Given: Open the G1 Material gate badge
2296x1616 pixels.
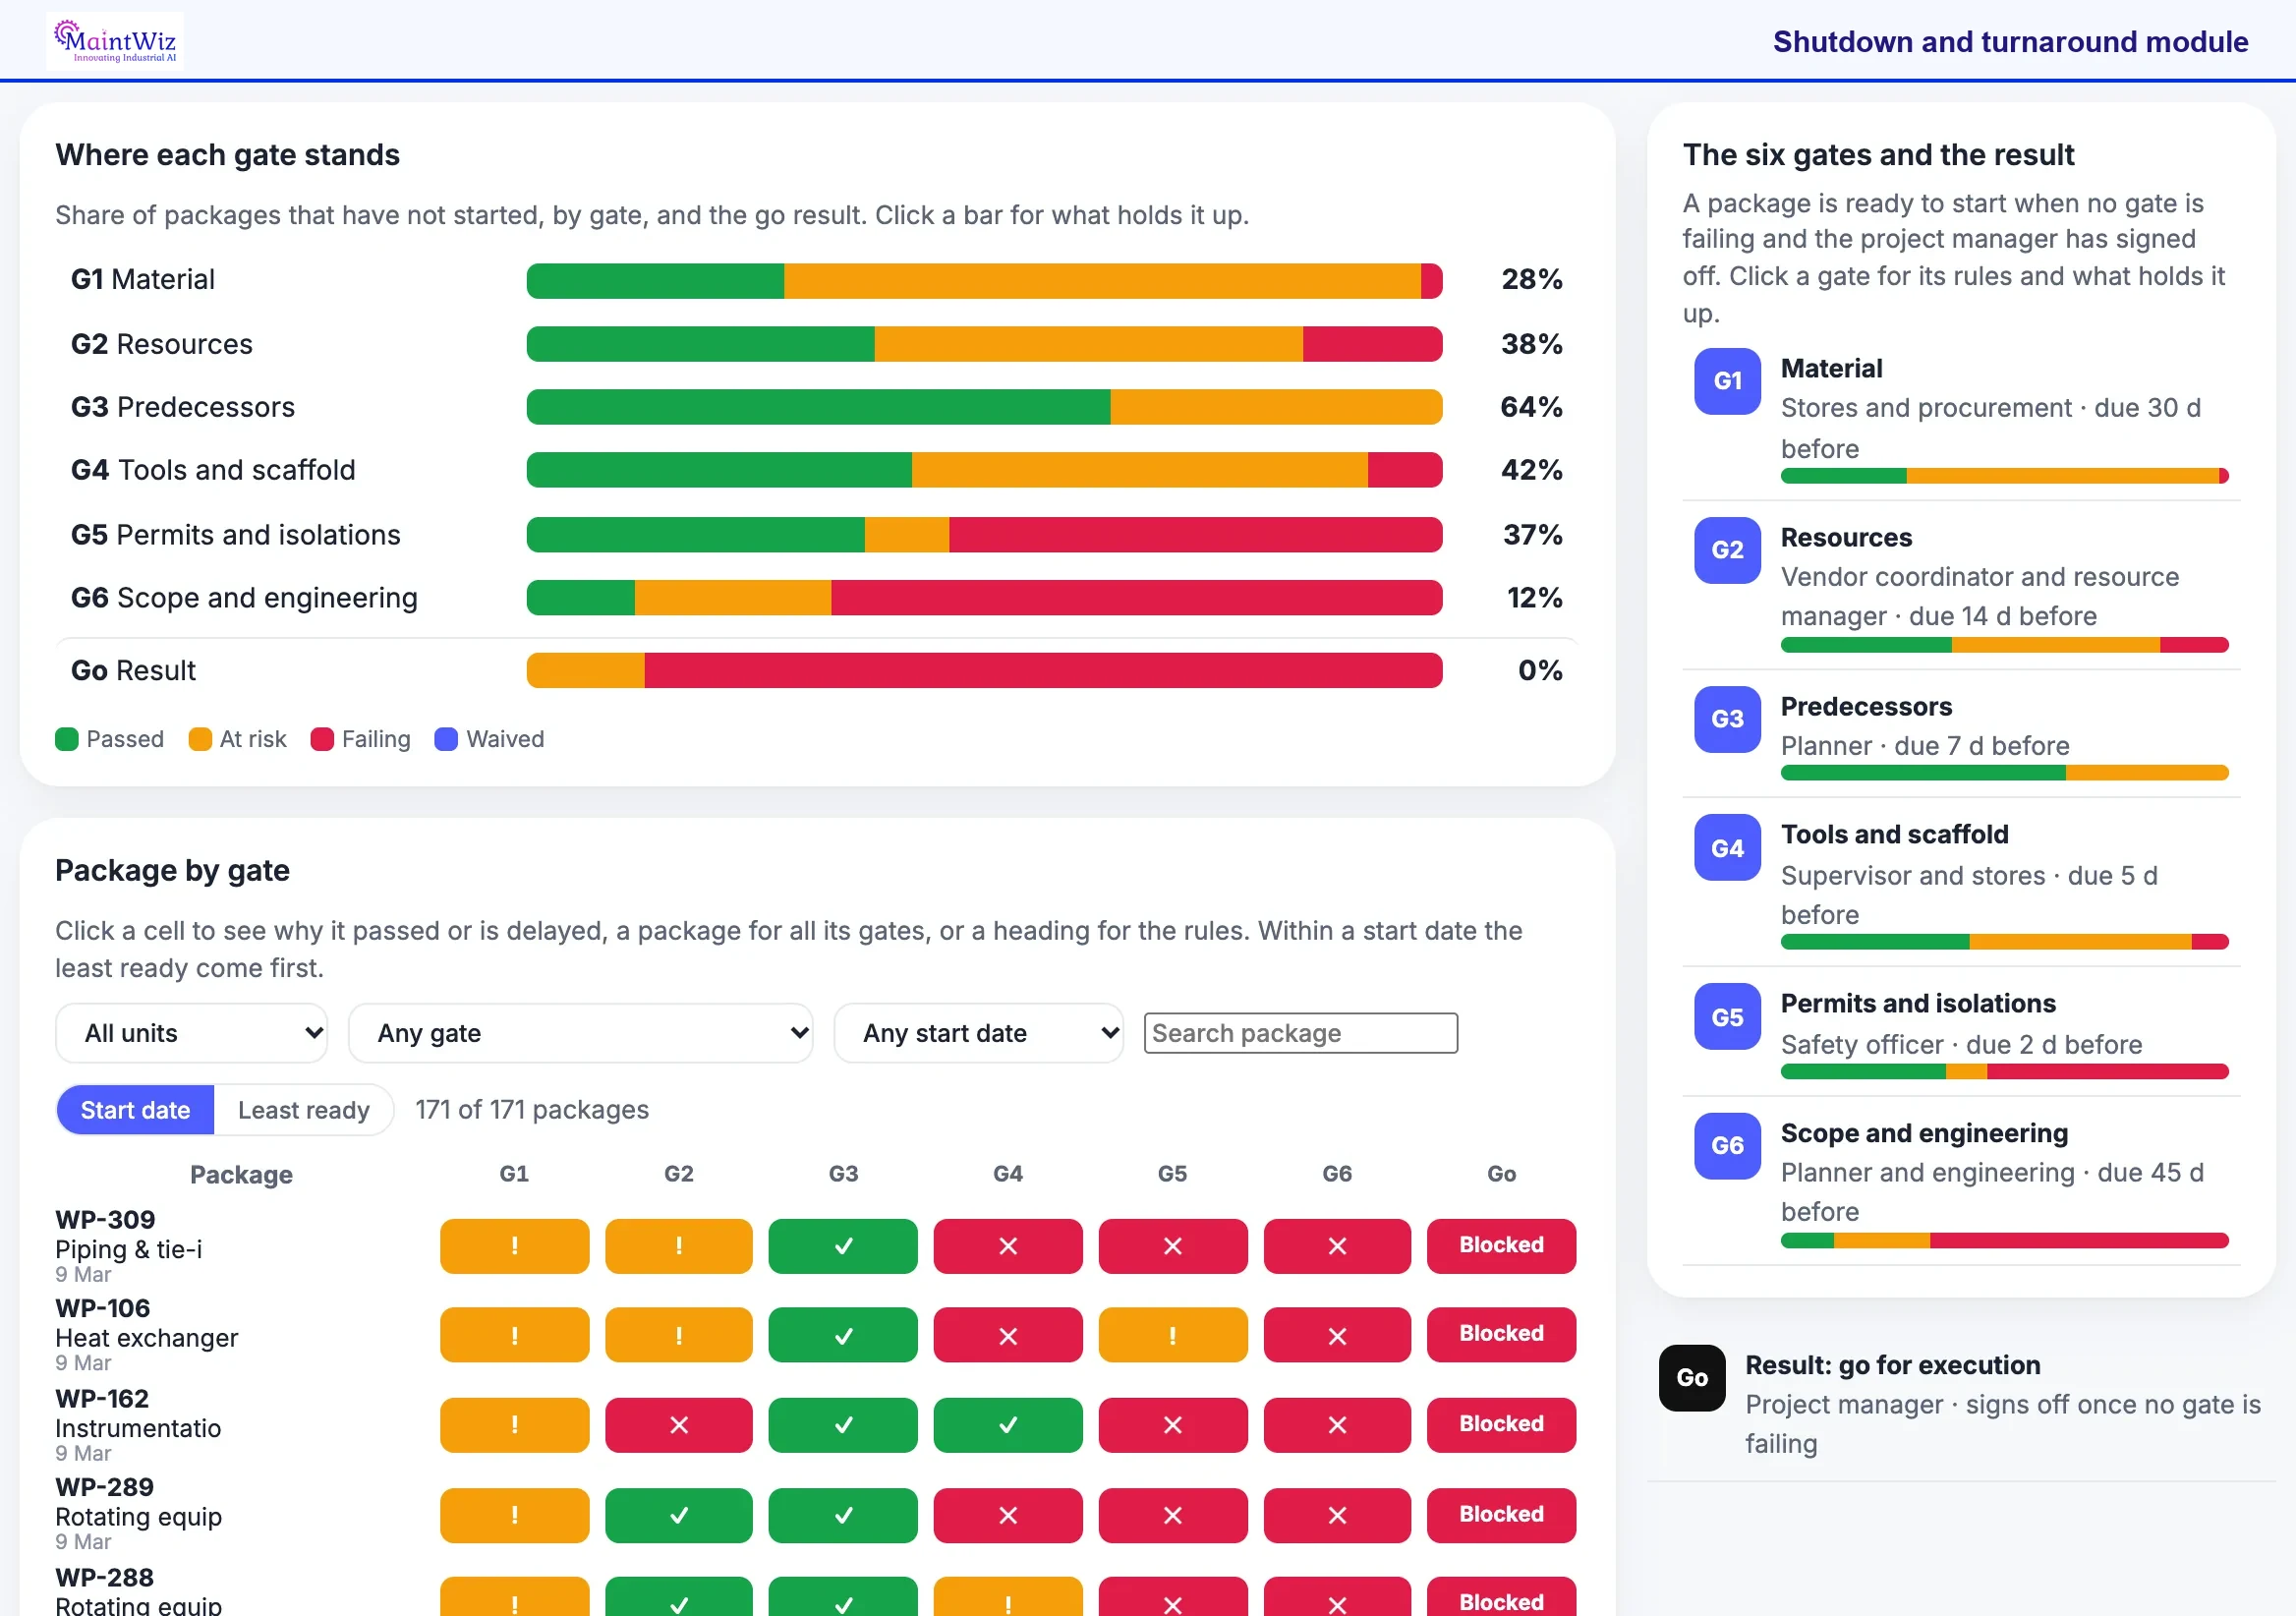Looking at the screenshot, I should [x=1727, y=381].
